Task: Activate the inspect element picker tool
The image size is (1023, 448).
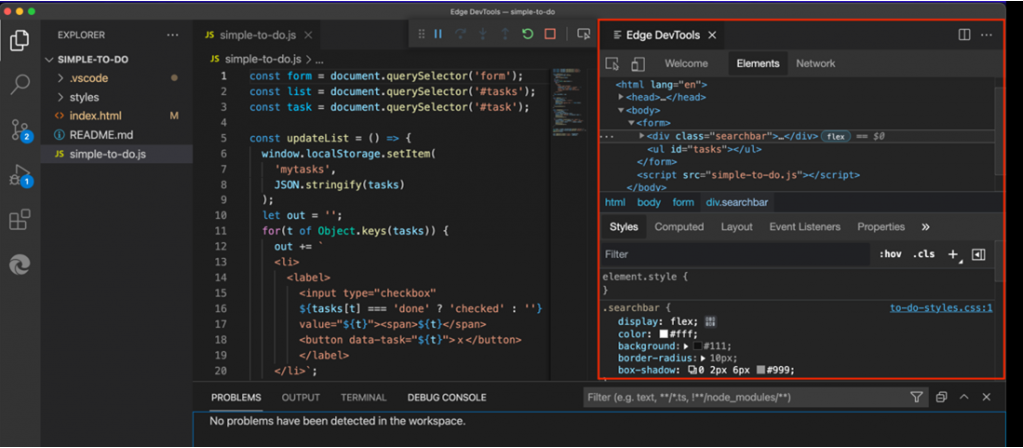Action: click(x=613, y=64)
